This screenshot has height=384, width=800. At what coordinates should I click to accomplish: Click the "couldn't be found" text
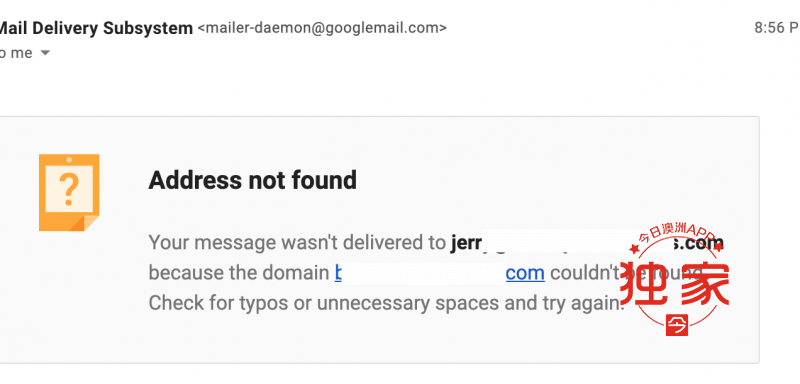click(x=627, y=273)
